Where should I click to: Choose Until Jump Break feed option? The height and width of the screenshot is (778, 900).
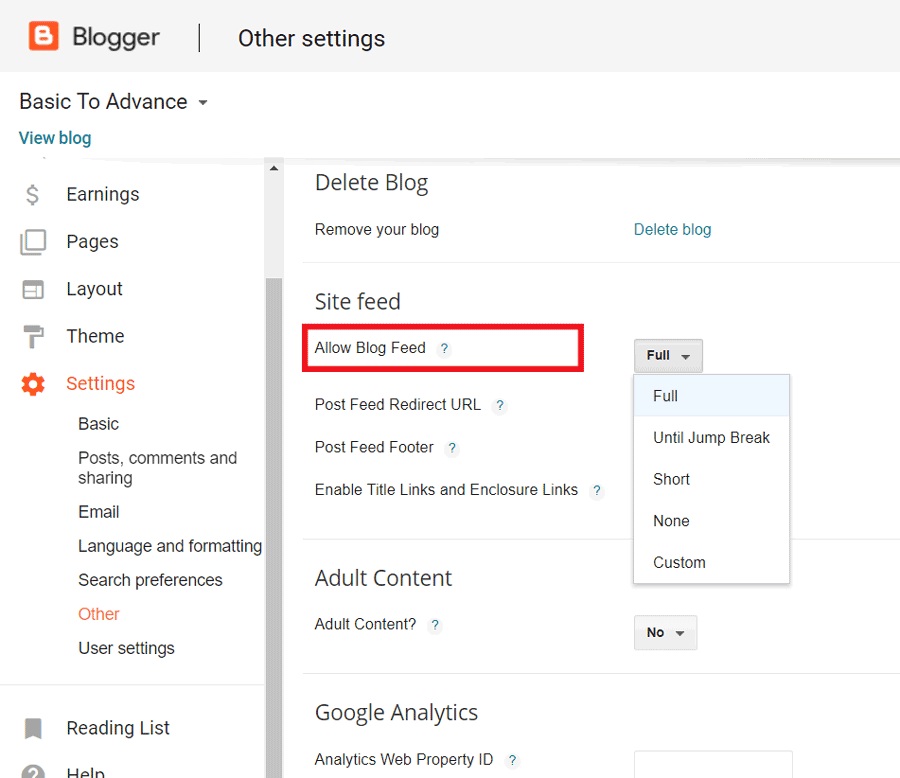pyautogui.click(x=712, y=438)
